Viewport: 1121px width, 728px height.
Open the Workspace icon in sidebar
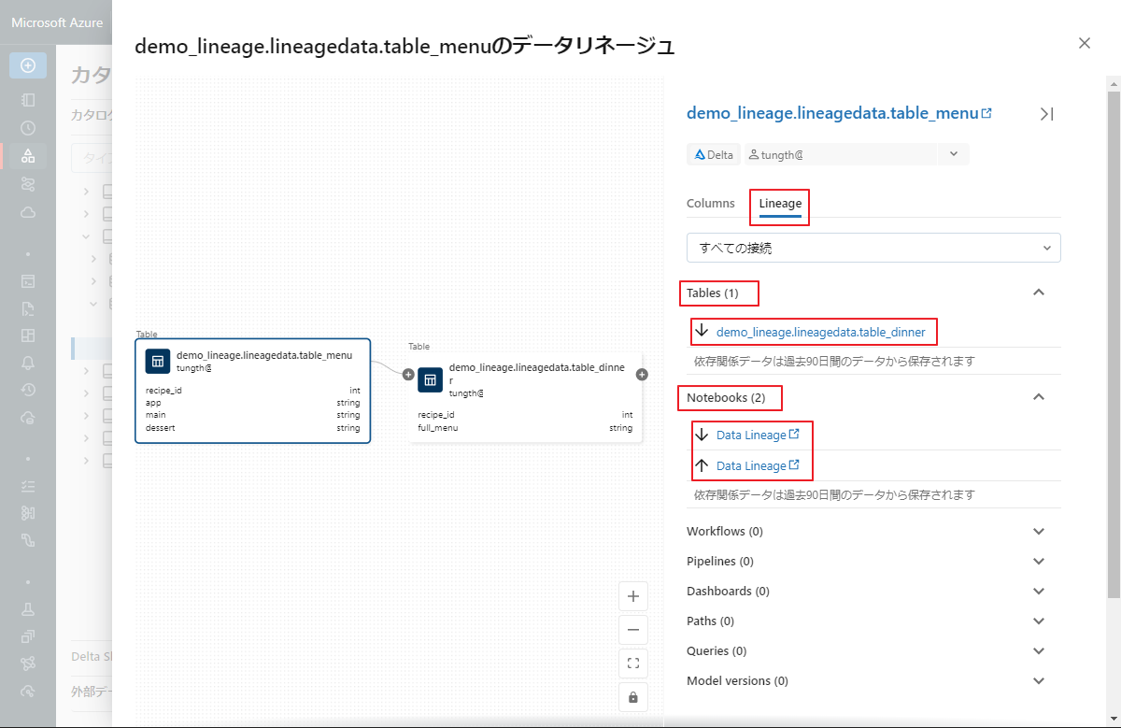click(28, 100)
